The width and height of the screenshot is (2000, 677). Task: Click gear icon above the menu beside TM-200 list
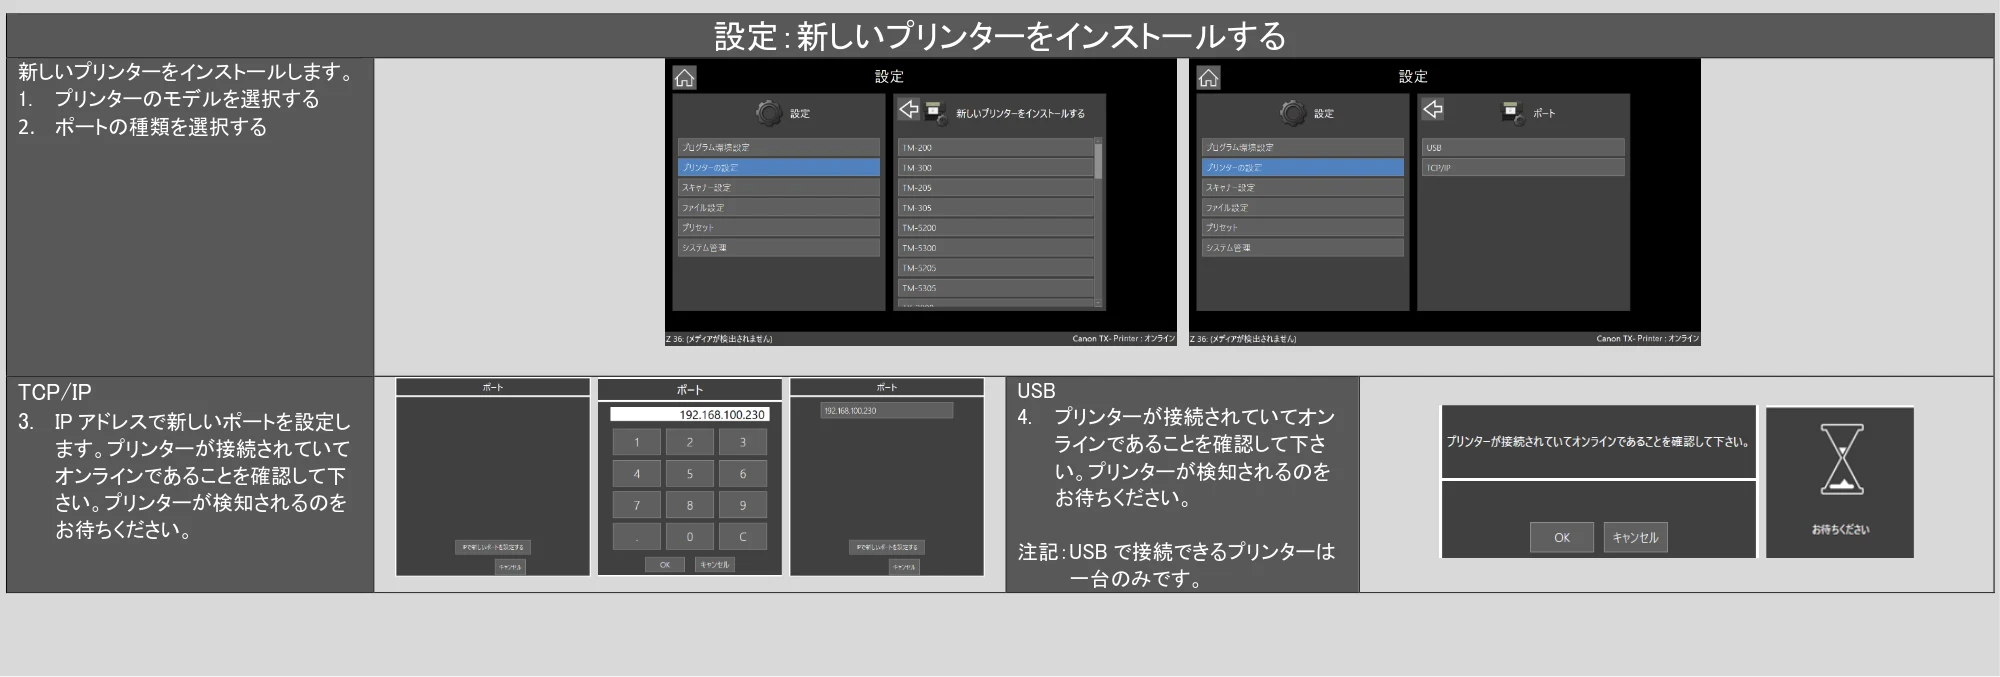(769, 113)
